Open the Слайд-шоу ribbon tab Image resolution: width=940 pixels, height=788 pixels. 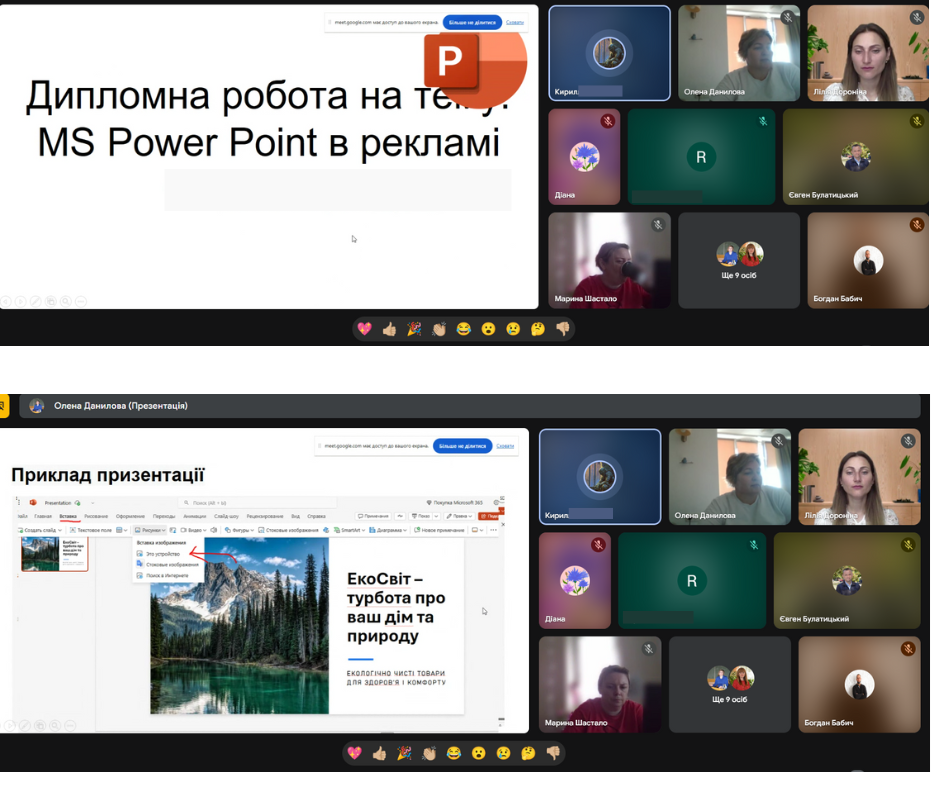[226, 516]
